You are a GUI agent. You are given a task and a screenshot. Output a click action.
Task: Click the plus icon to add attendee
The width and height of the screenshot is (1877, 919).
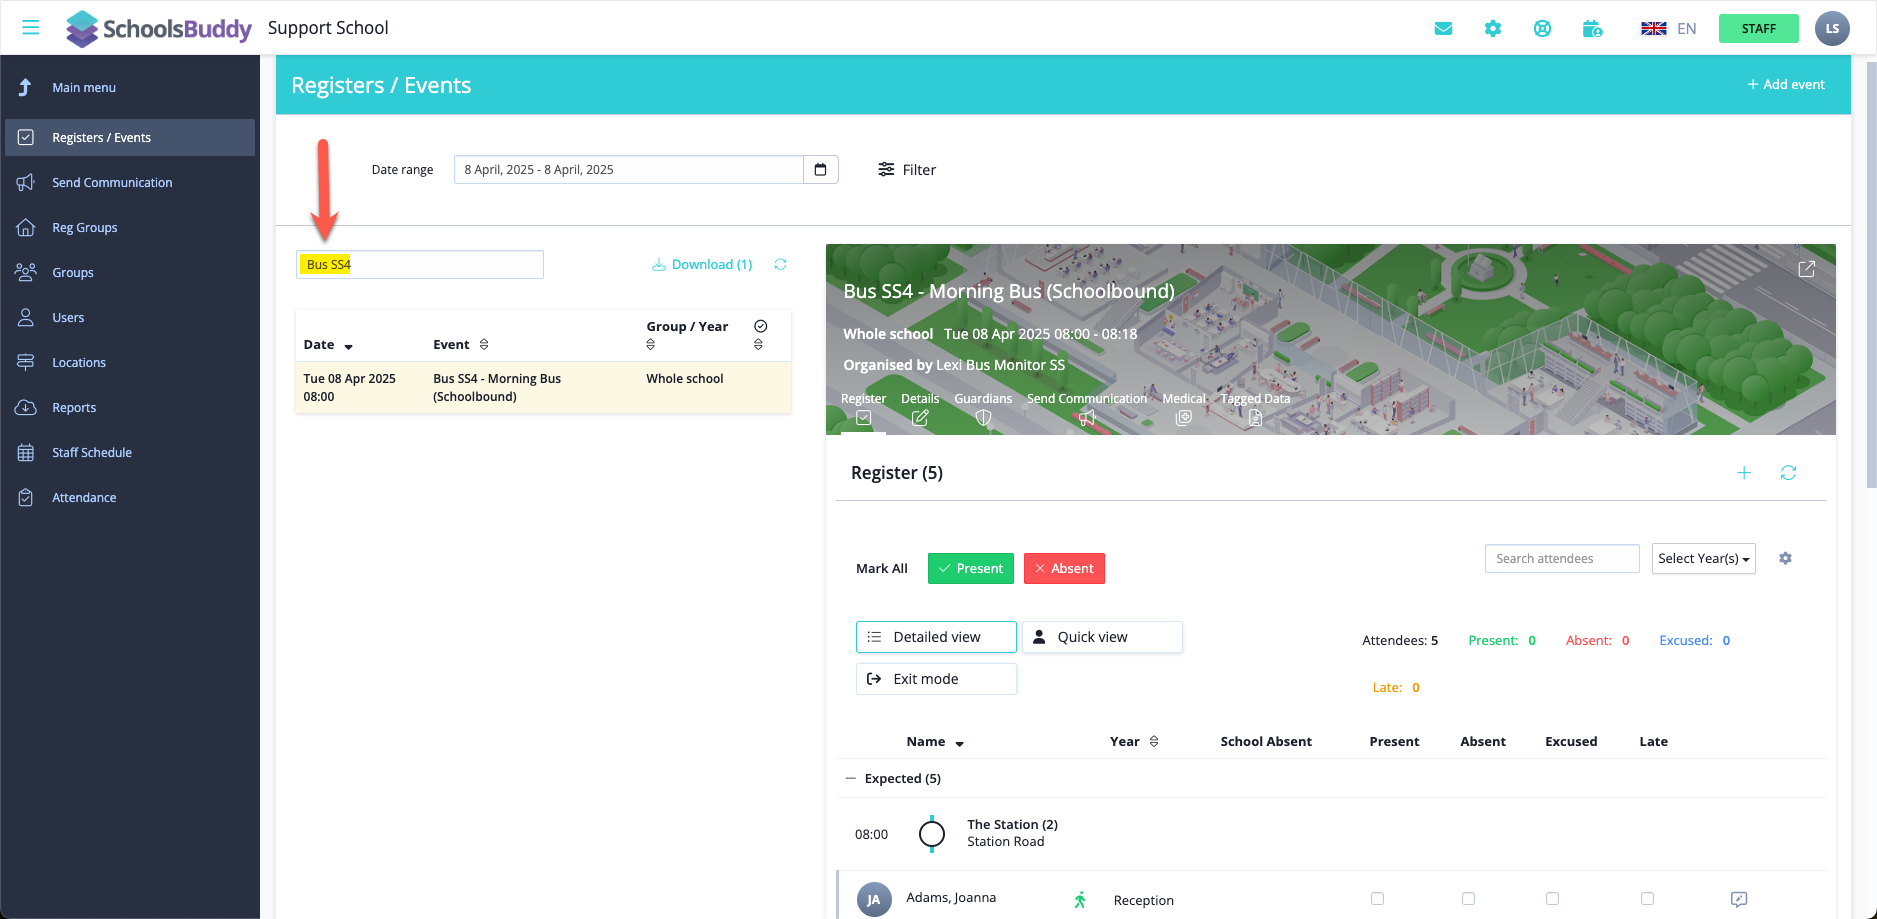1744,473
